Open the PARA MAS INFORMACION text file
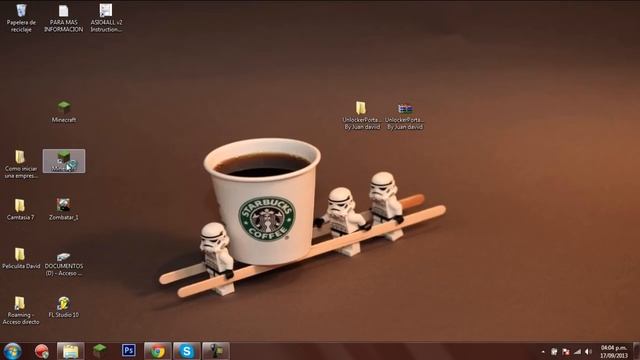Image resolution: width=640 pixels, height=360 pixels. (63, 18)
